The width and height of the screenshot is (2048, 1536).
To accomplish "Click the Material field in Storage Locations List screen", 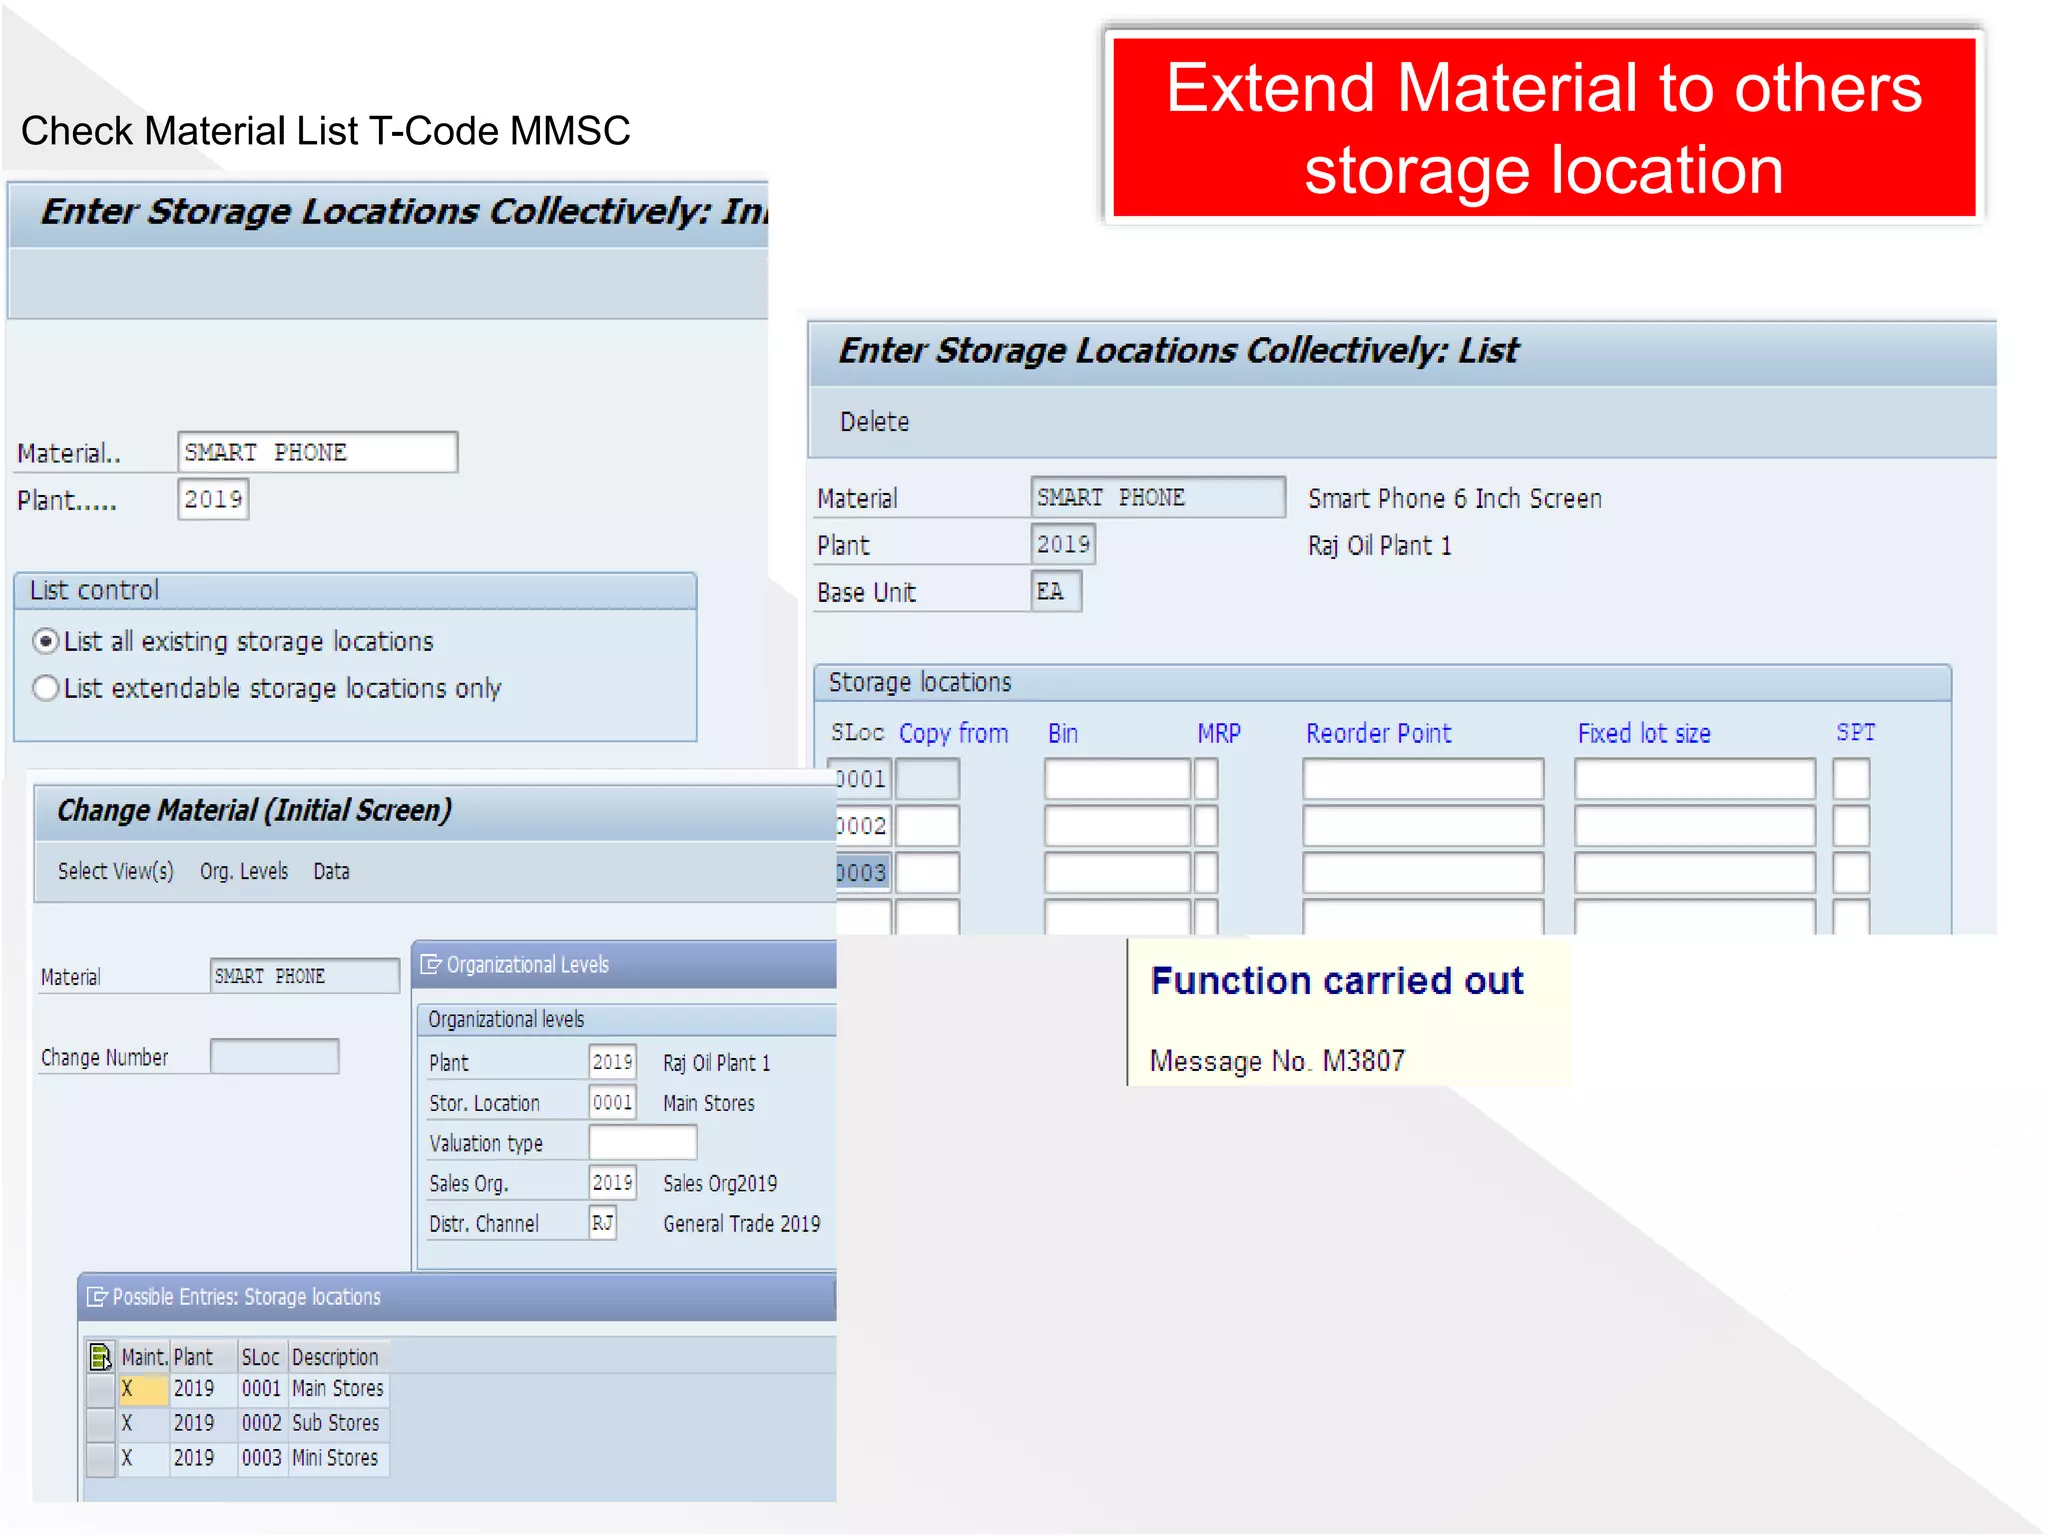I will point(1158,497).
